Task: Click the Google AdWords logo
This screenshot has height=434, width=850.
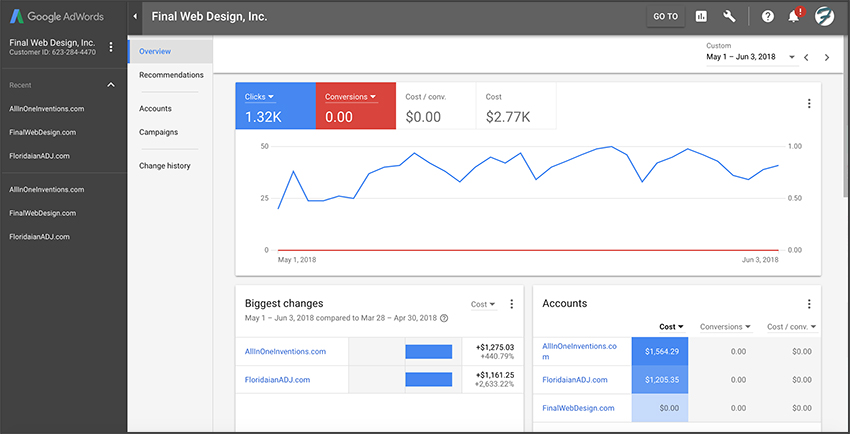Action: point(56,17)
